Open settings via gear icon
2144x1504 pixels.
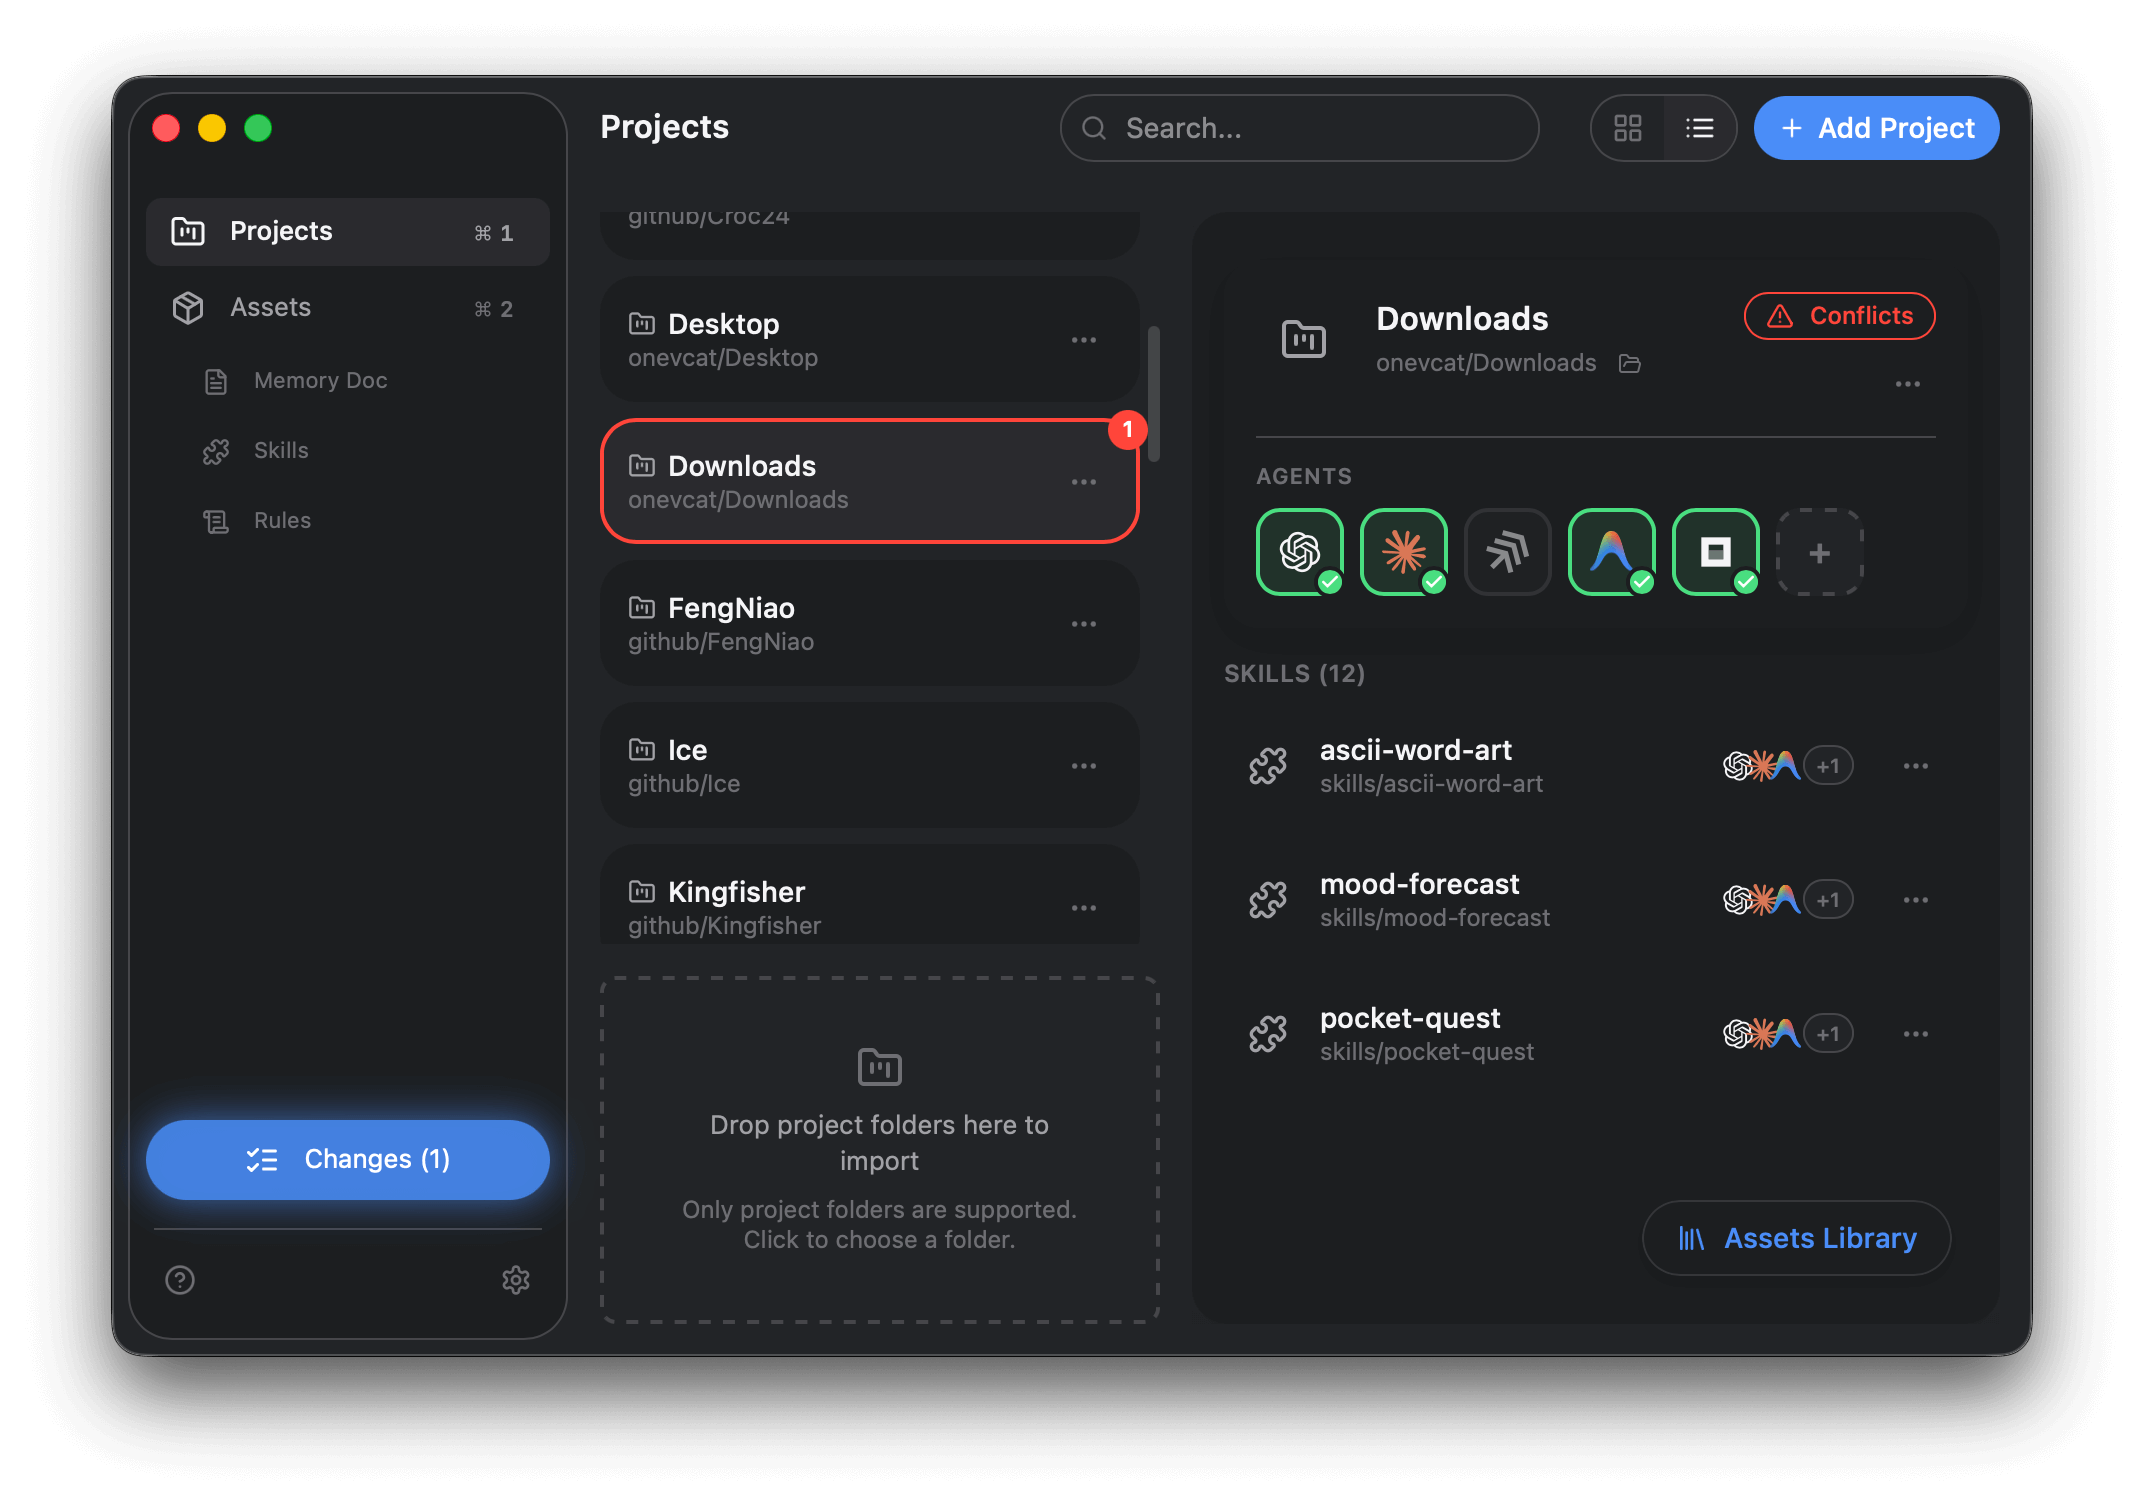click(515, 1279)
